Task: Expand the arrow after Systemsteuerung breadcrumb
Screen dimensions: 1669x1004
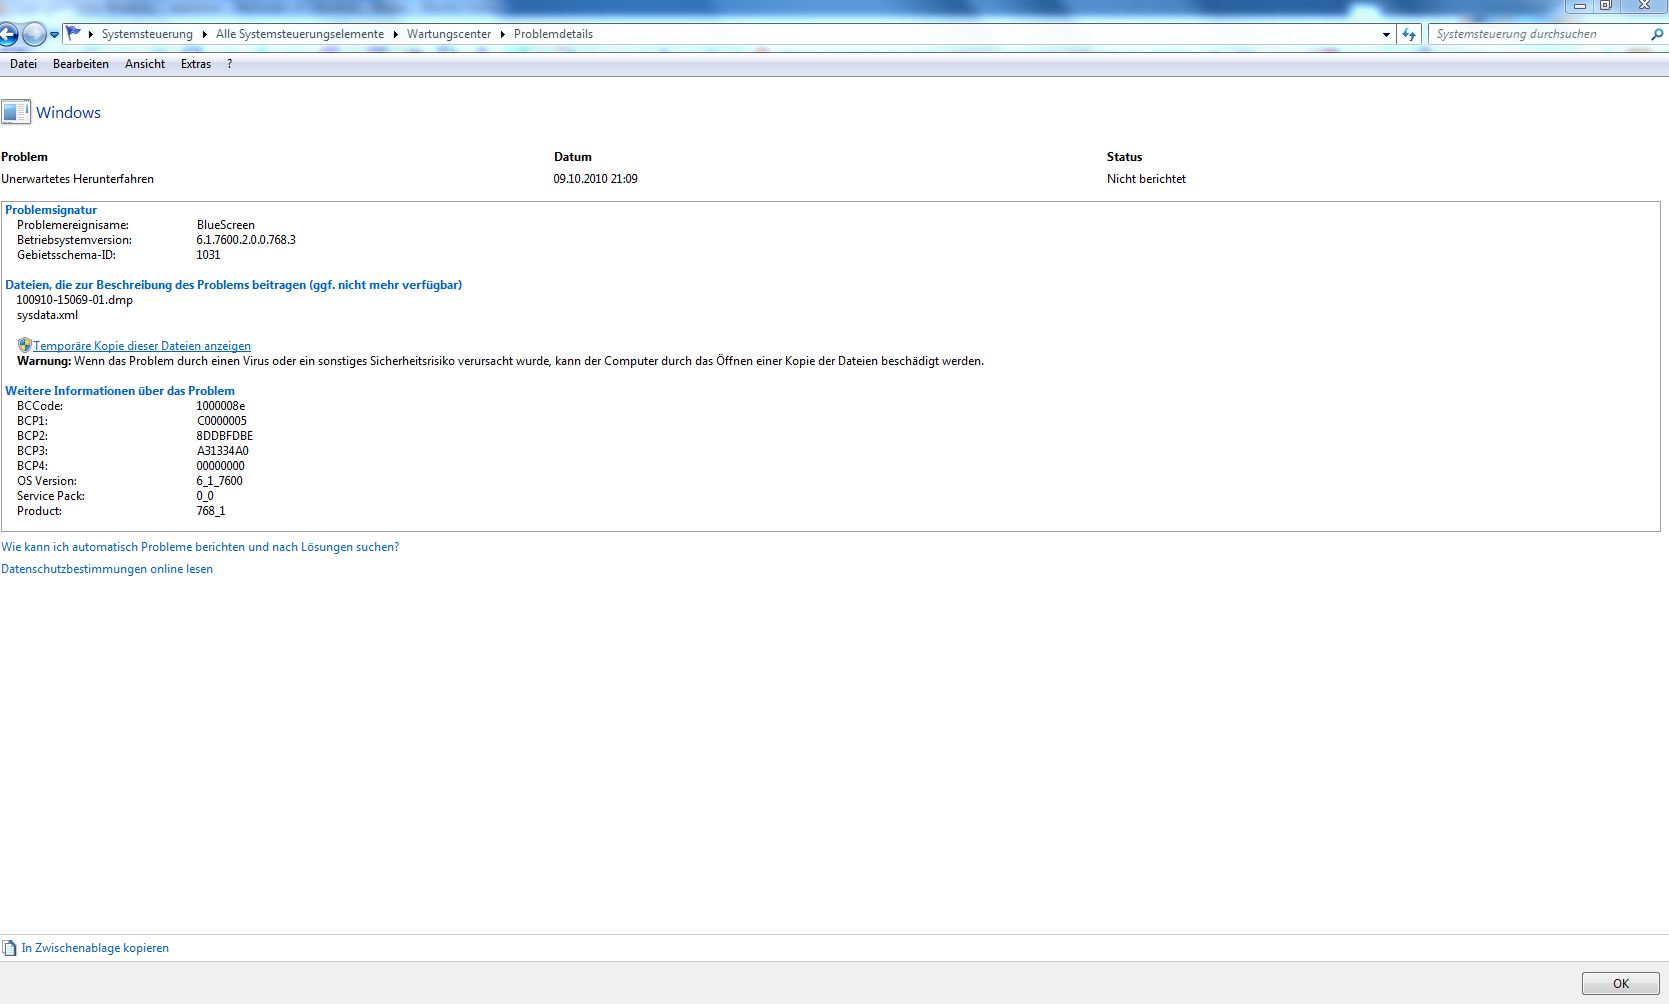Action: point(205,34)
